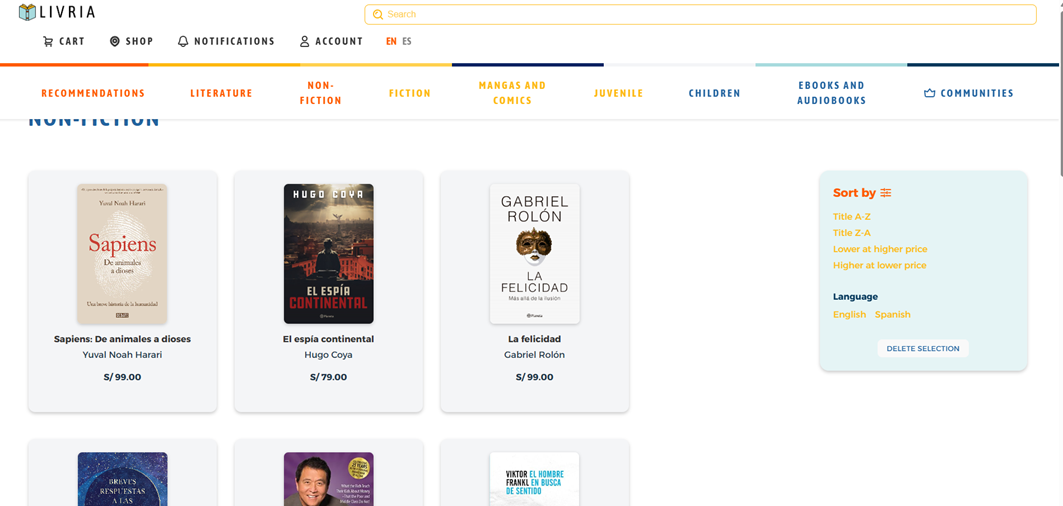Open the Breves respuestas book cover
The height and width of the screenshot is (506, 1063).
click(x=122, y=479)
